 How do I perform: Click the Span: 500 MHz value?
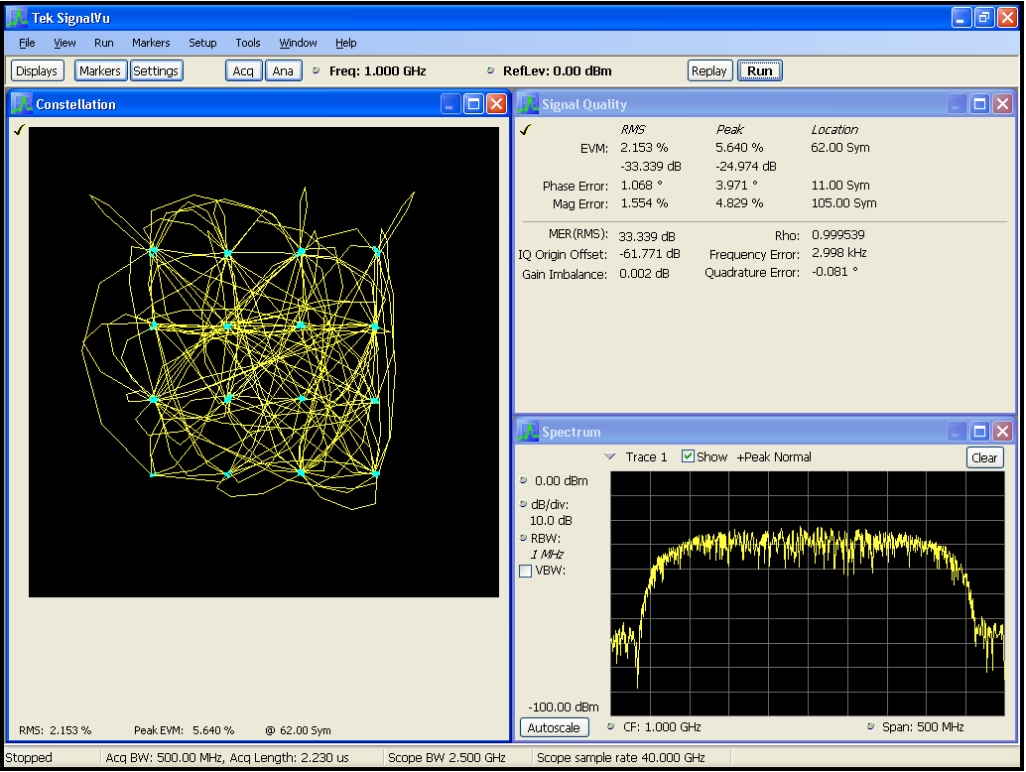[x=923, y=727]
